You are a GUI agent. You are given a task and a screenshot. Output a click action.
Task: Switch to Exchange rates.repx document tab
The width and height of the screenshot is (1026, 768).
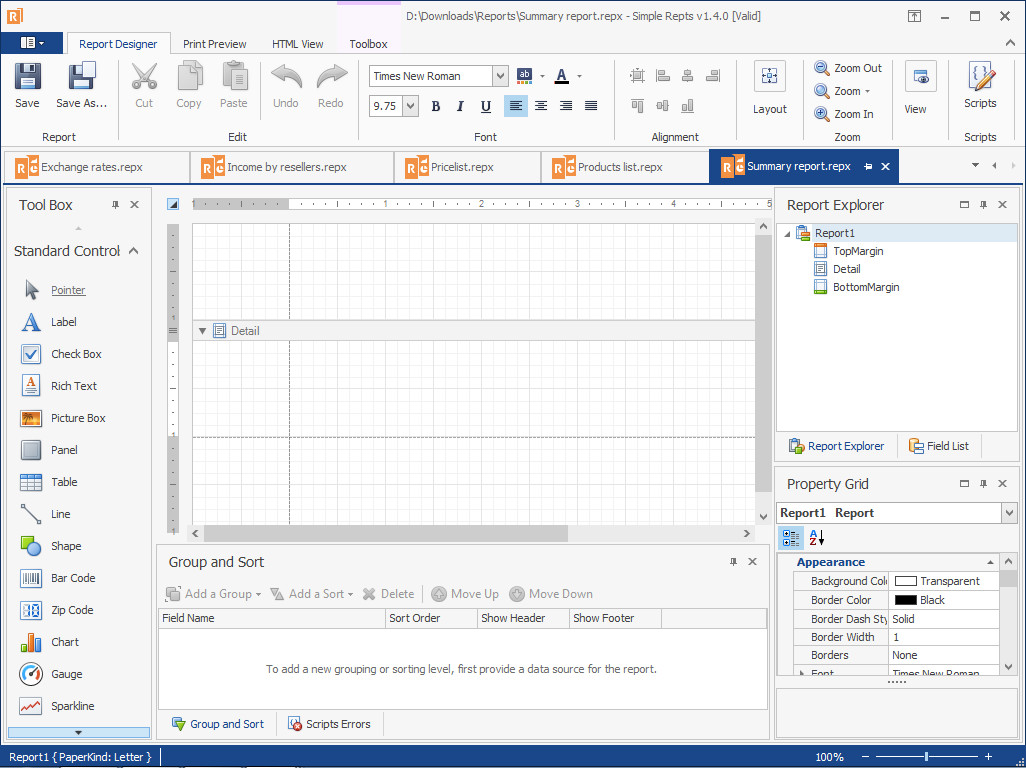pyautogui.click(x=97, y=167)
